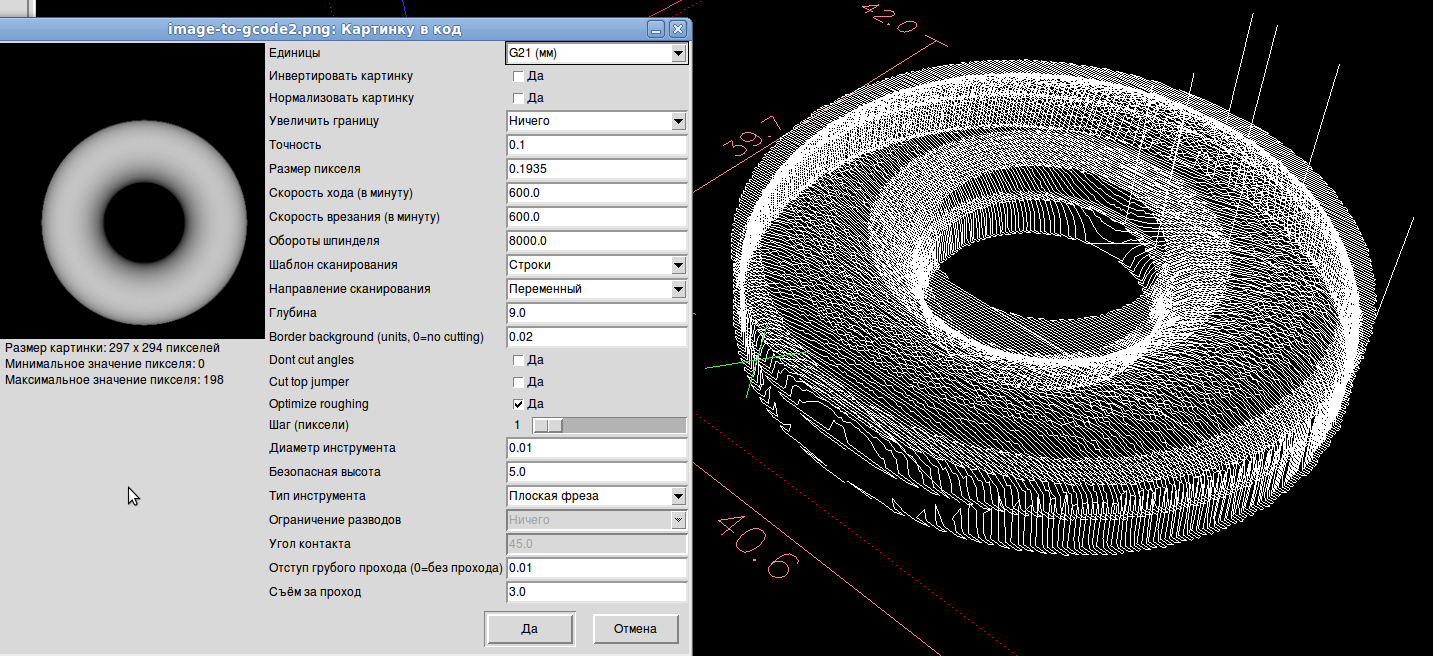Enable the invert image checkbox
Screen dimensions: 1433x656
click(518, 76)
